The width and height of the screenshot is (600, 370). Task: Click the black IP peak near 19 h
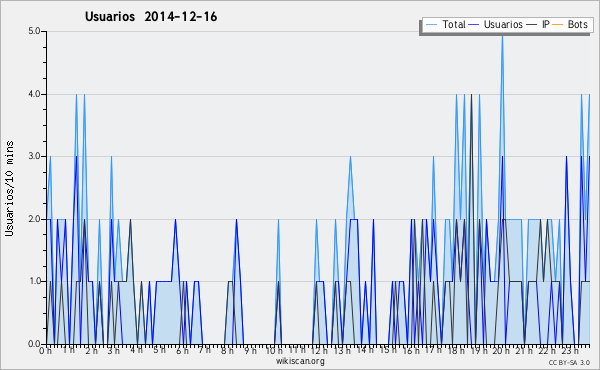[471, 95]
